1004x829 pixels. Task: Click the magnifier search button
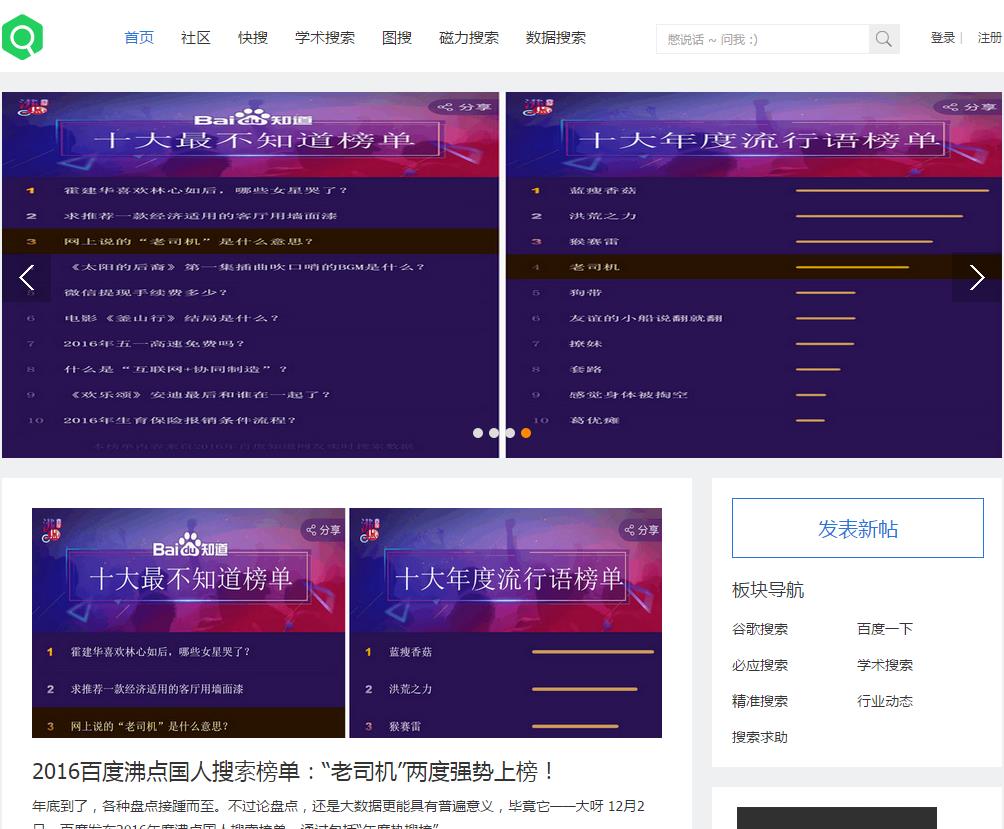(x=884, y=39)
